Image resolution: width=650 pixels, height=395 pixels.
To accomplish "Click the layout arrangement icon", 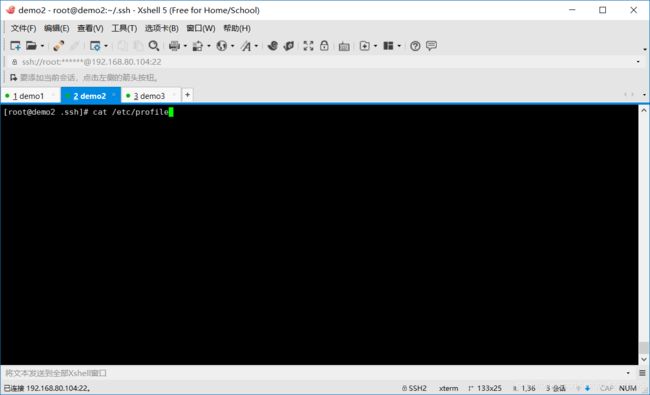I will click(388, 46).
